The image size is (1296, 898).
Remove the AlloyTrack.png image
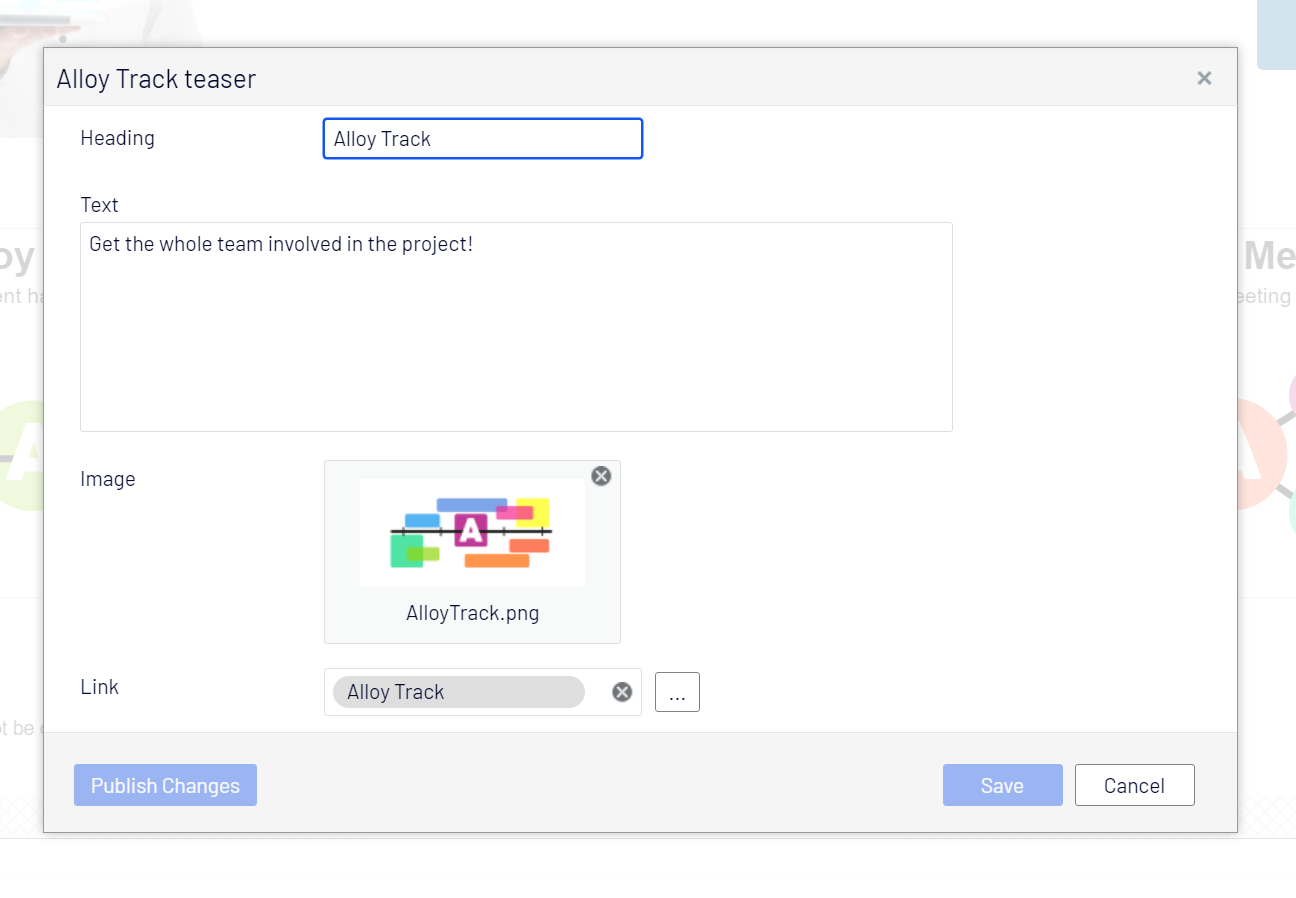point(601,476)
